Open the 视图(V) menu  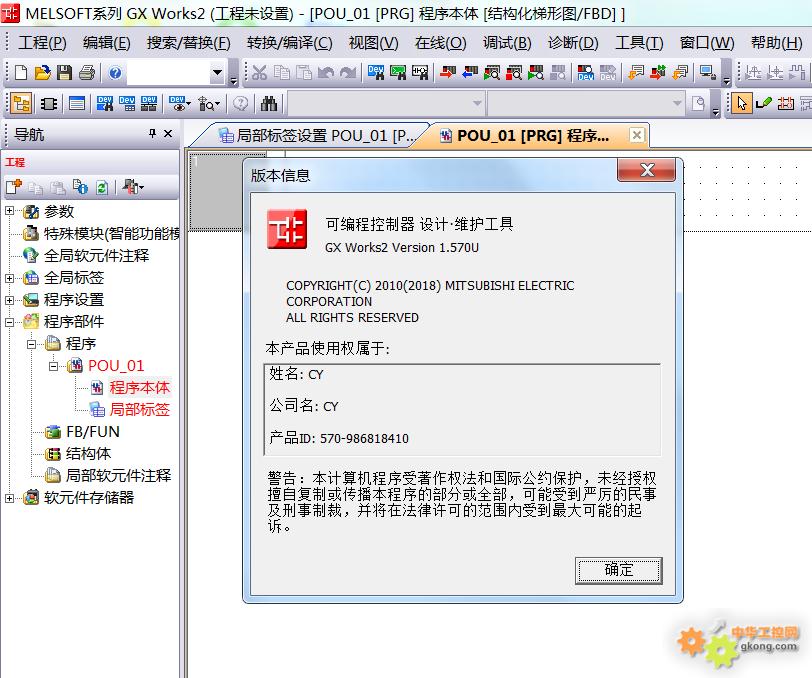point(374,42)
